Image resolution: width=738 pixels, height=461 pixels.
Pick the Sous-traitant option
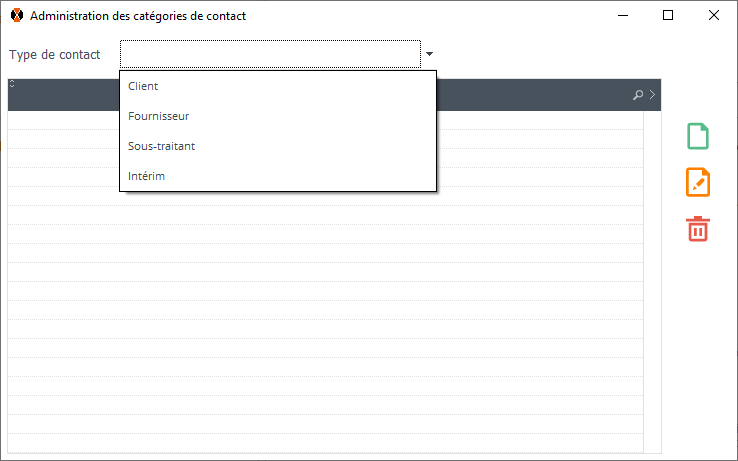[x=161, y=146]
